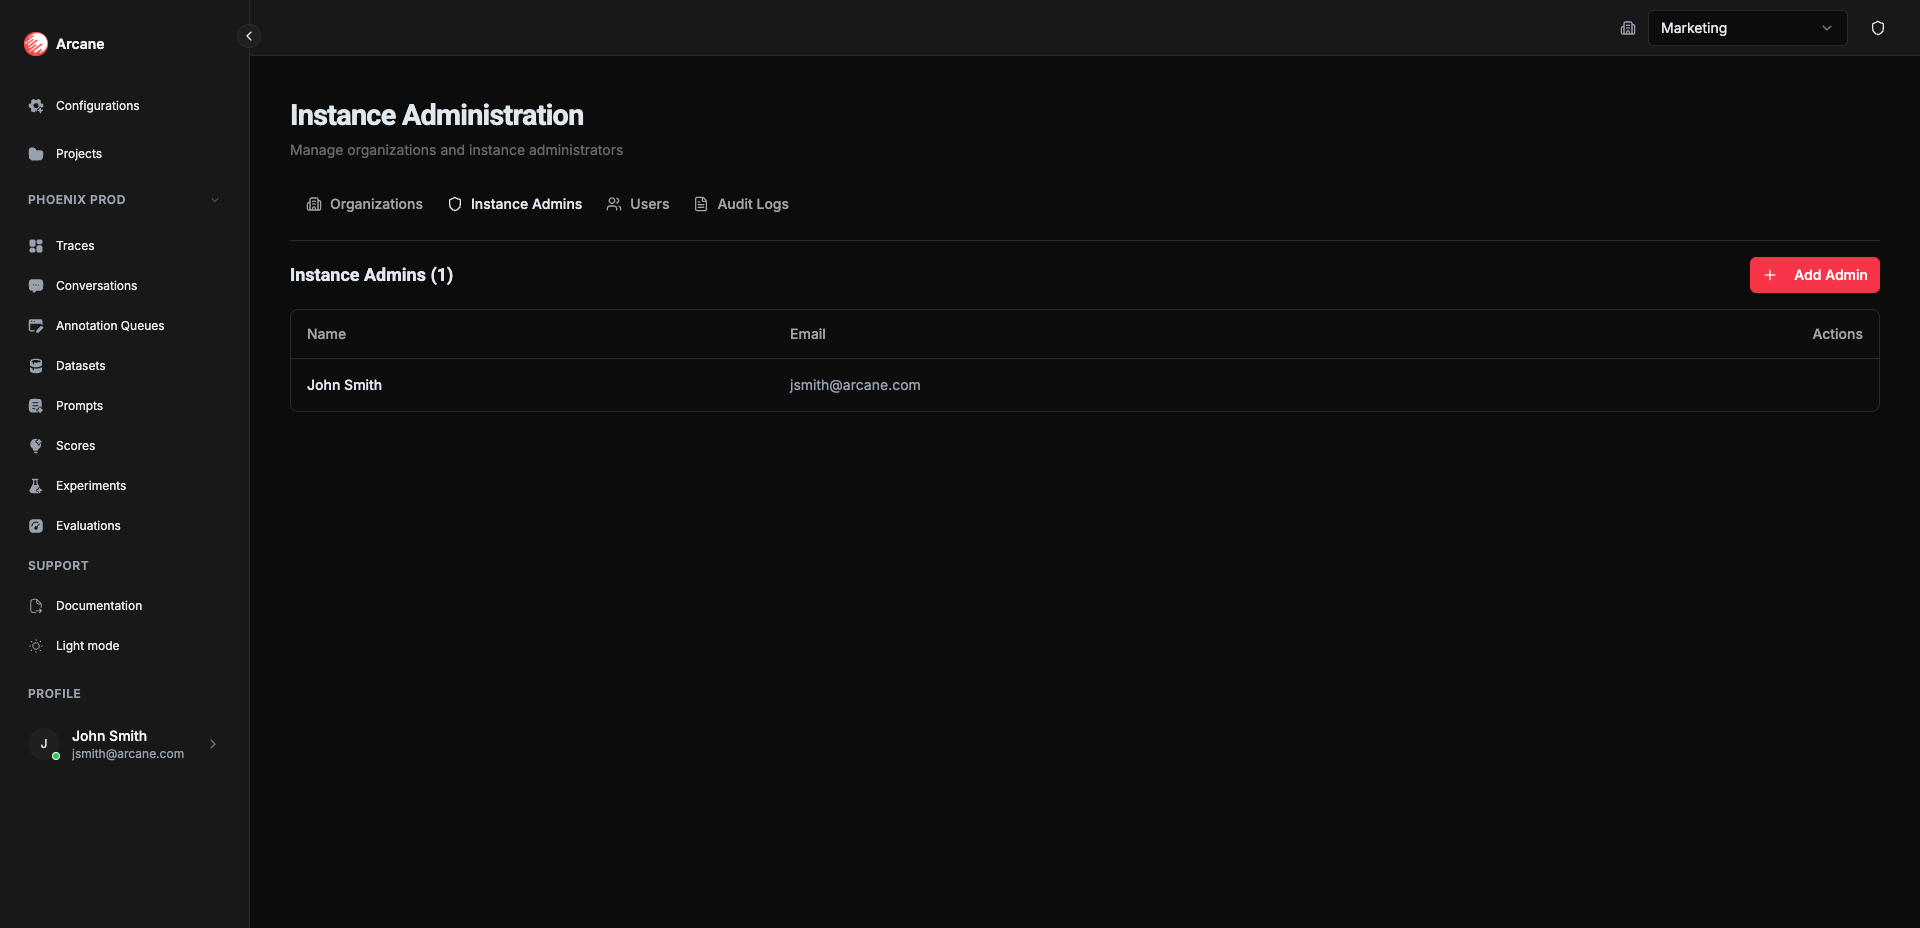Open the Marketing organization dropdown
This screenshot has width=1920, height=928.
(x=1748, y=28)
